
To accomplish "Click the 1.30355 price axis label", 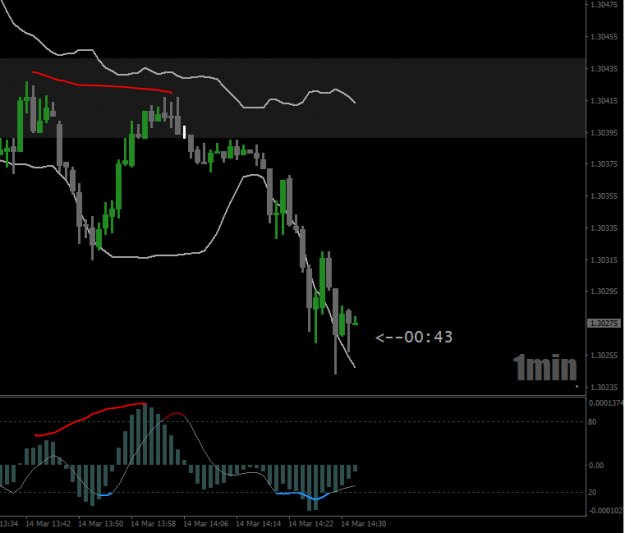I will pyautogui.click(x=604, y=196).
